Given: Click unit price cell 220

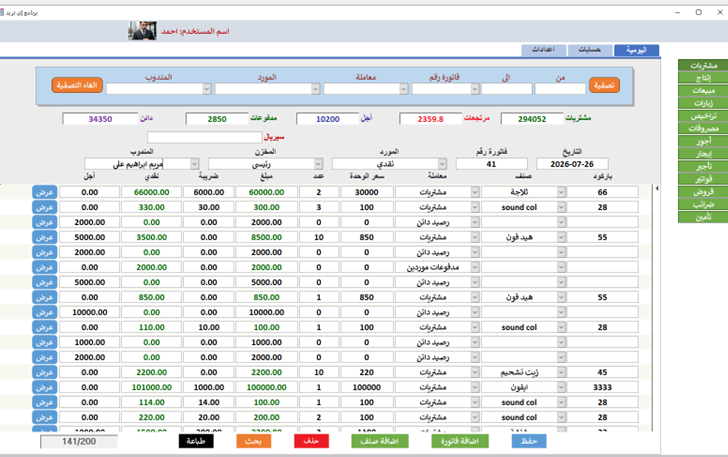Looking at the screenshot, I should 367,372.
